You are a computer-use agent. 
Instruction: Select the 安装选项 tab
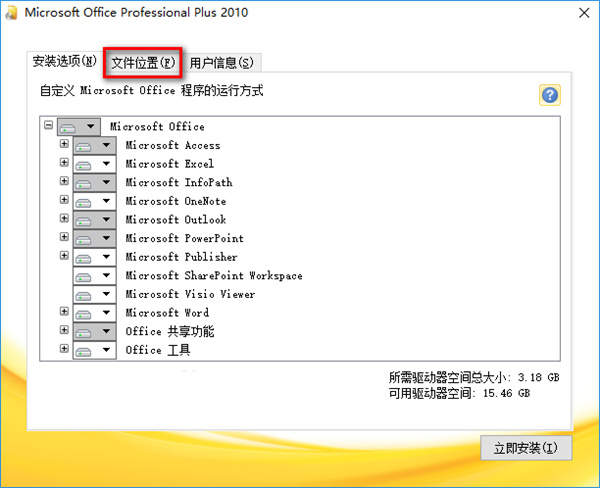(63, 62)
